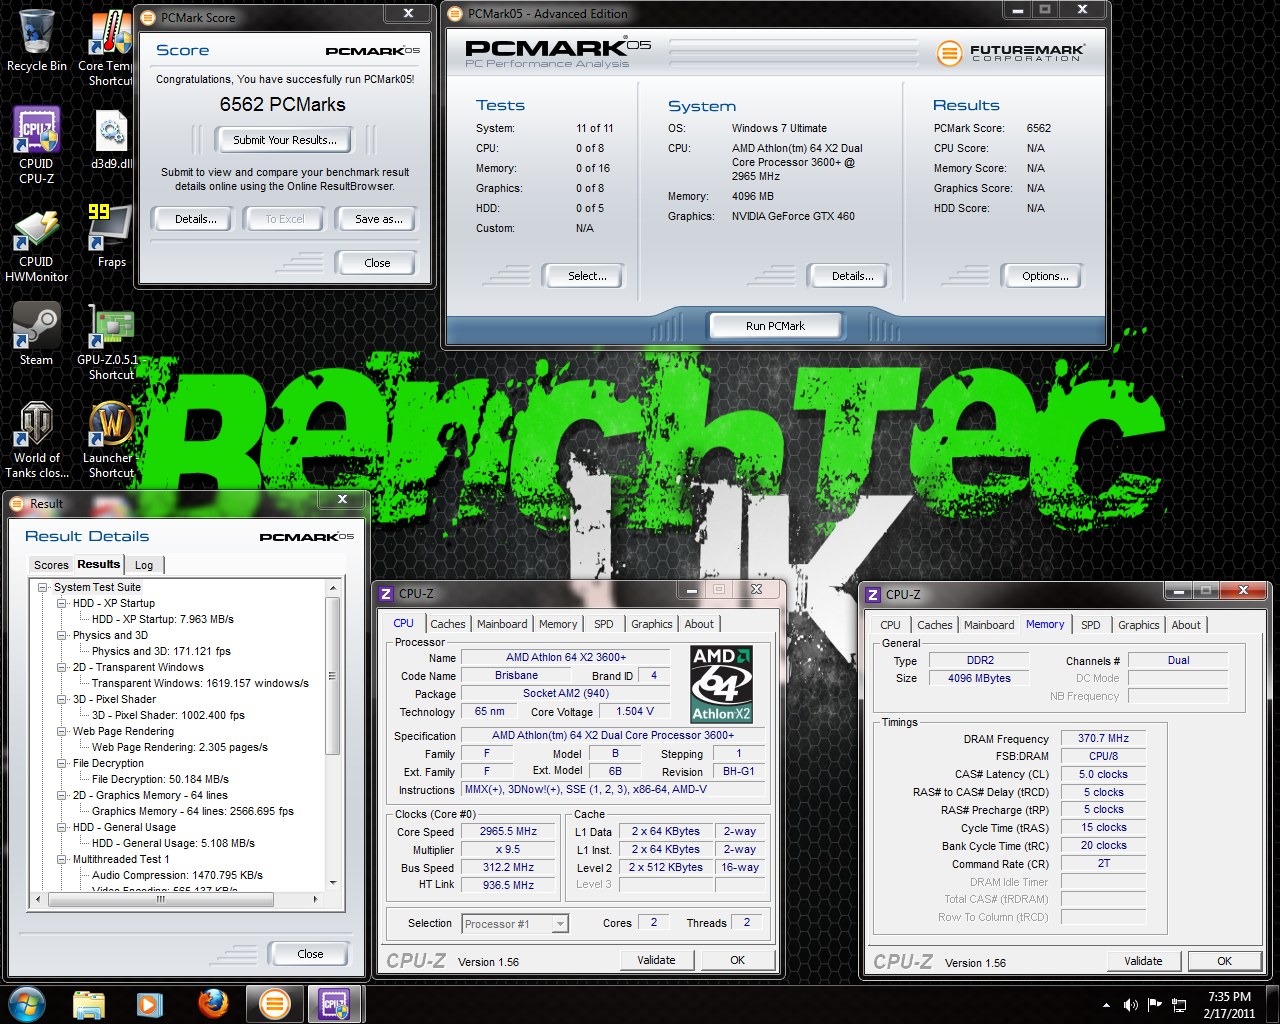Click the Windows Start orb
Screen dimensions: 1280x1024
26,1004
